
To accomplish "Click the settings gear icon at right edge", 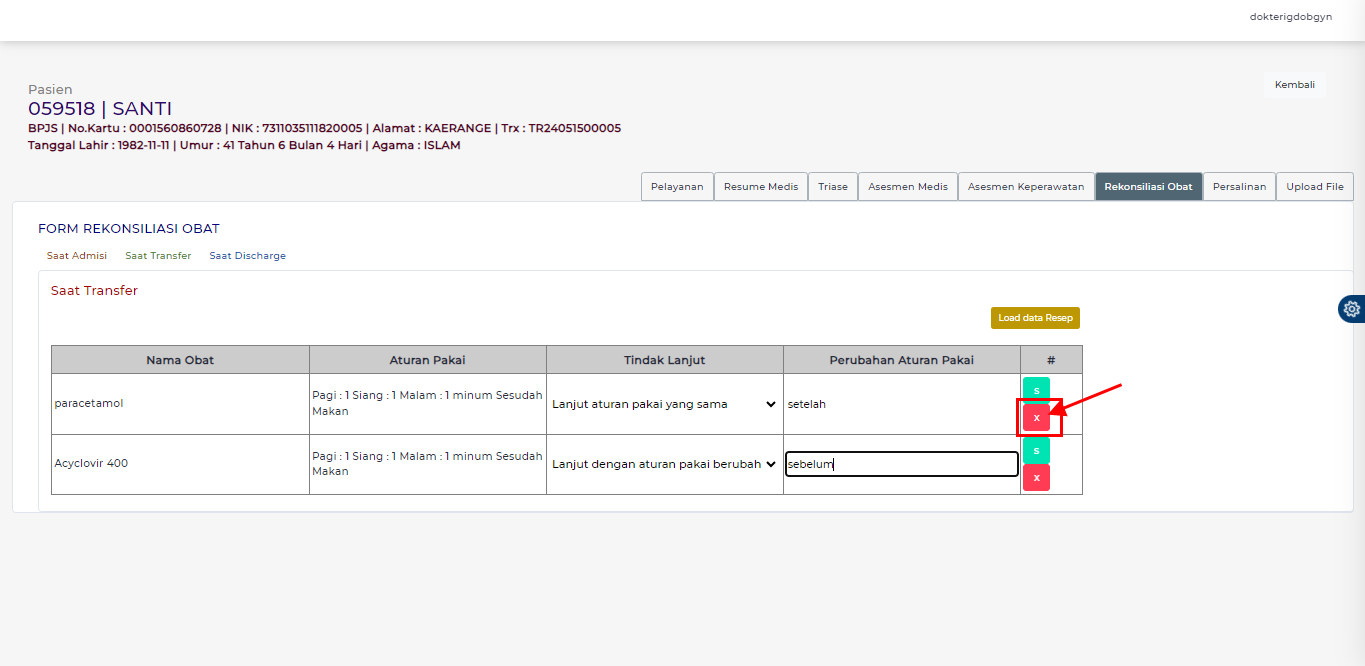I will click(x=1352, y=309).
